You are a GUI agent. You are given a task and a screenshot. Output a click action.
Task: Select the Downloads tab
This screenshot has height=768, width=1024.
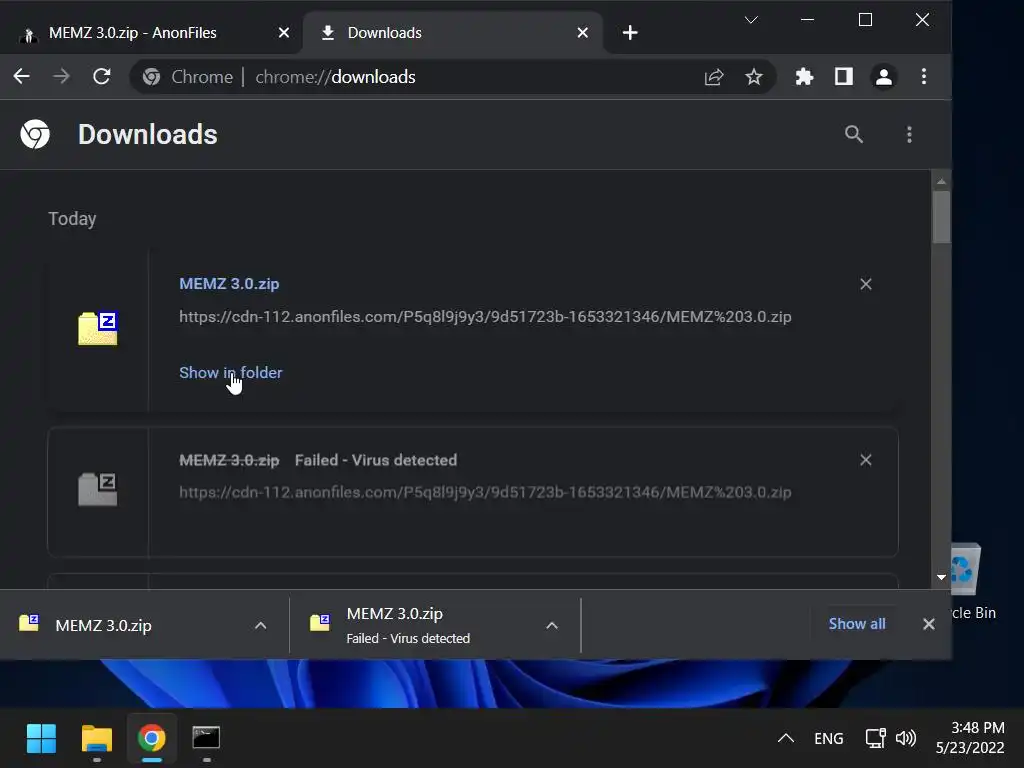point(452,33)
